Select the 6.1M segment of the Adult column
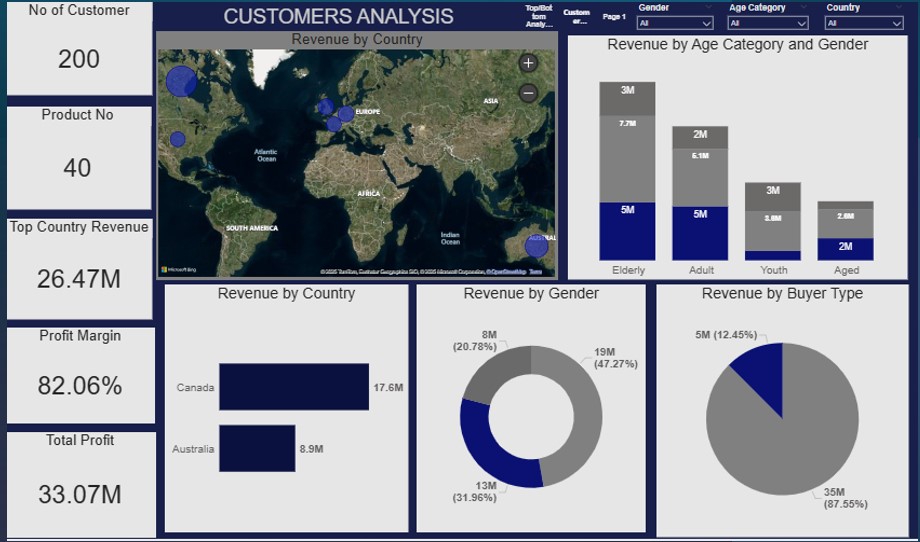 pos(700,177)
